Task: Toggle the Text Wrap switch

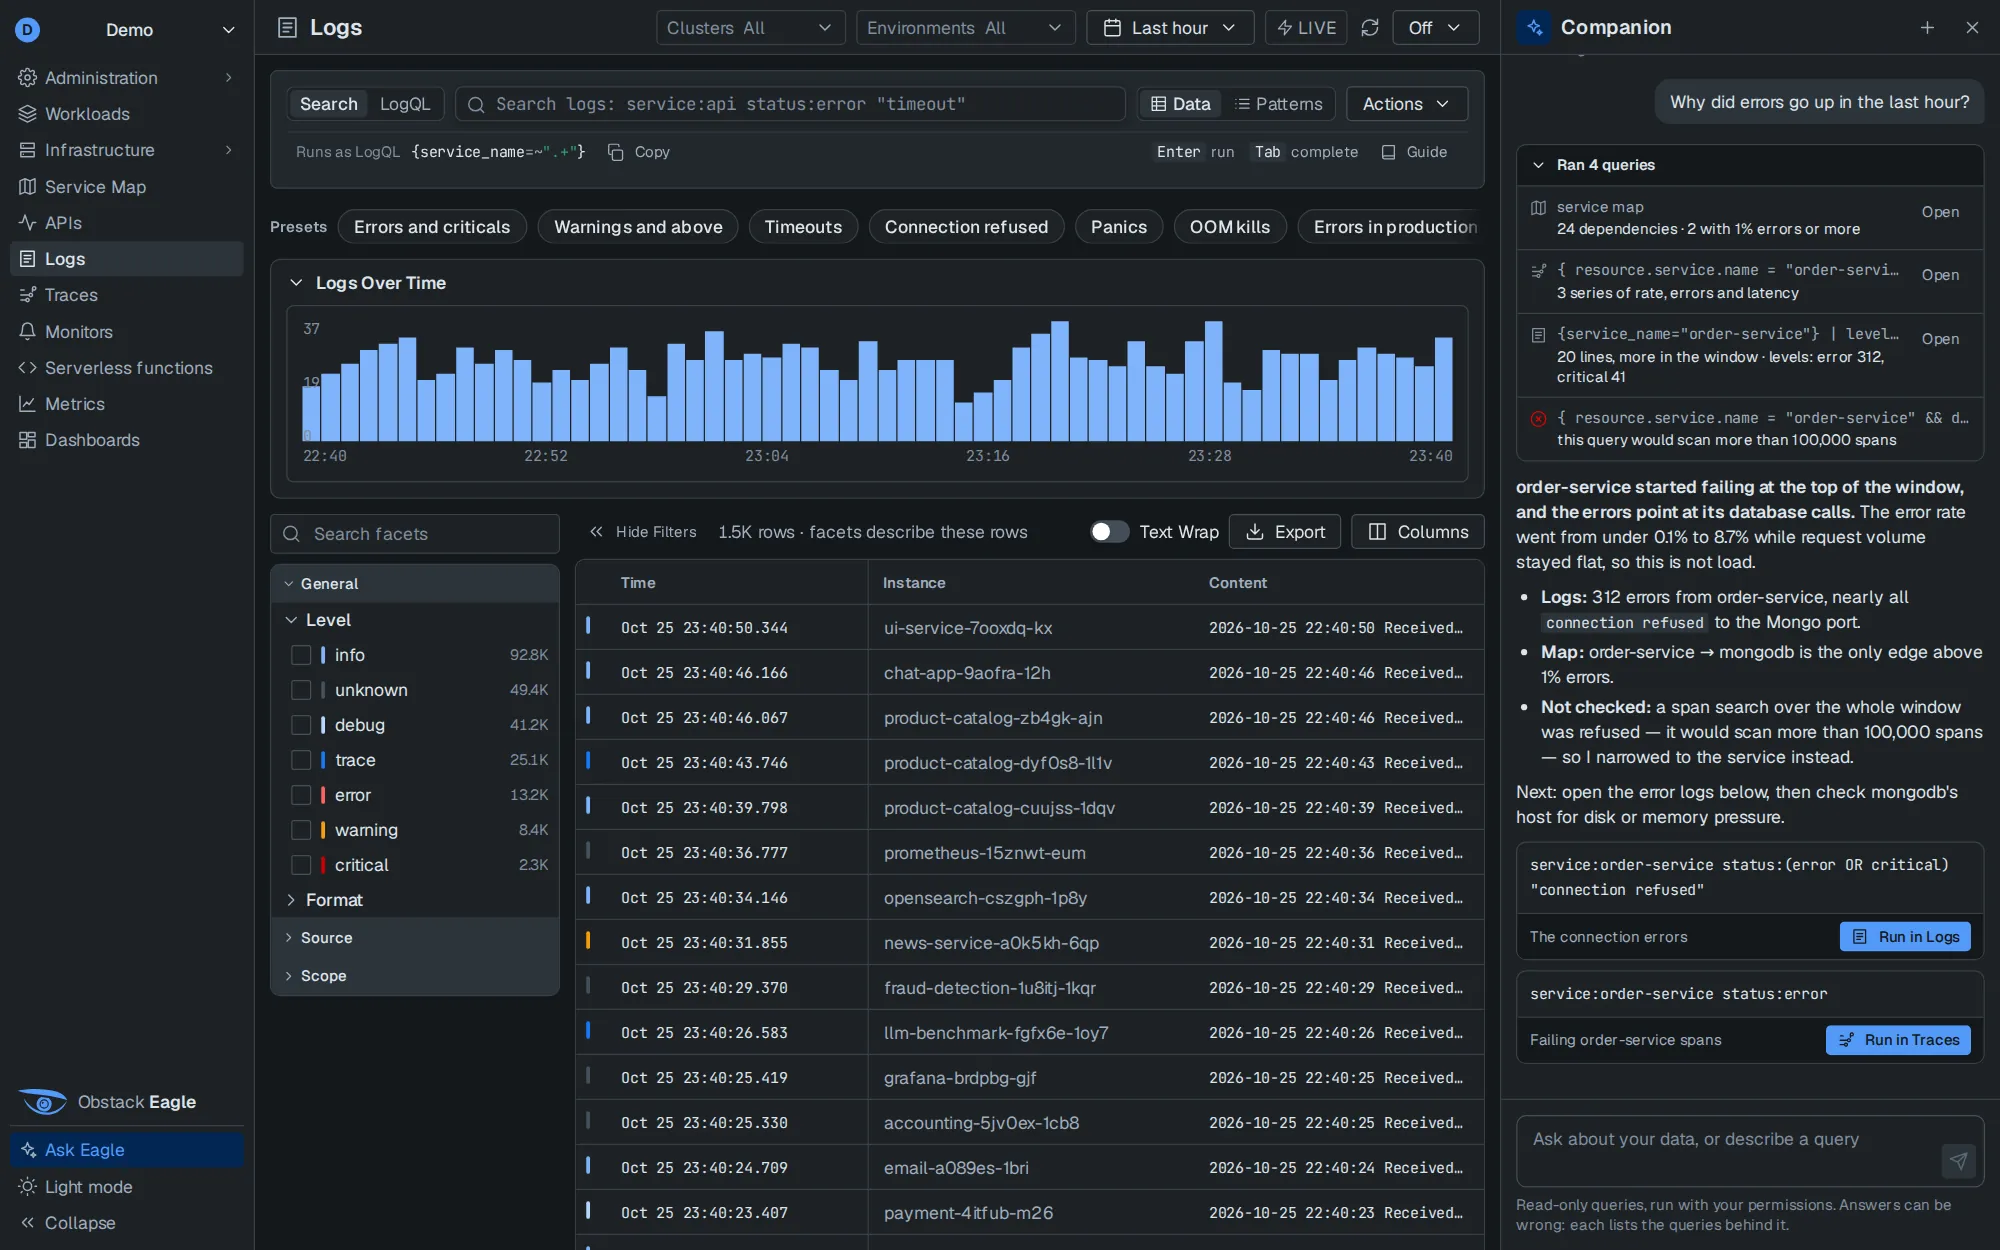Action: tap(1109, 532)
